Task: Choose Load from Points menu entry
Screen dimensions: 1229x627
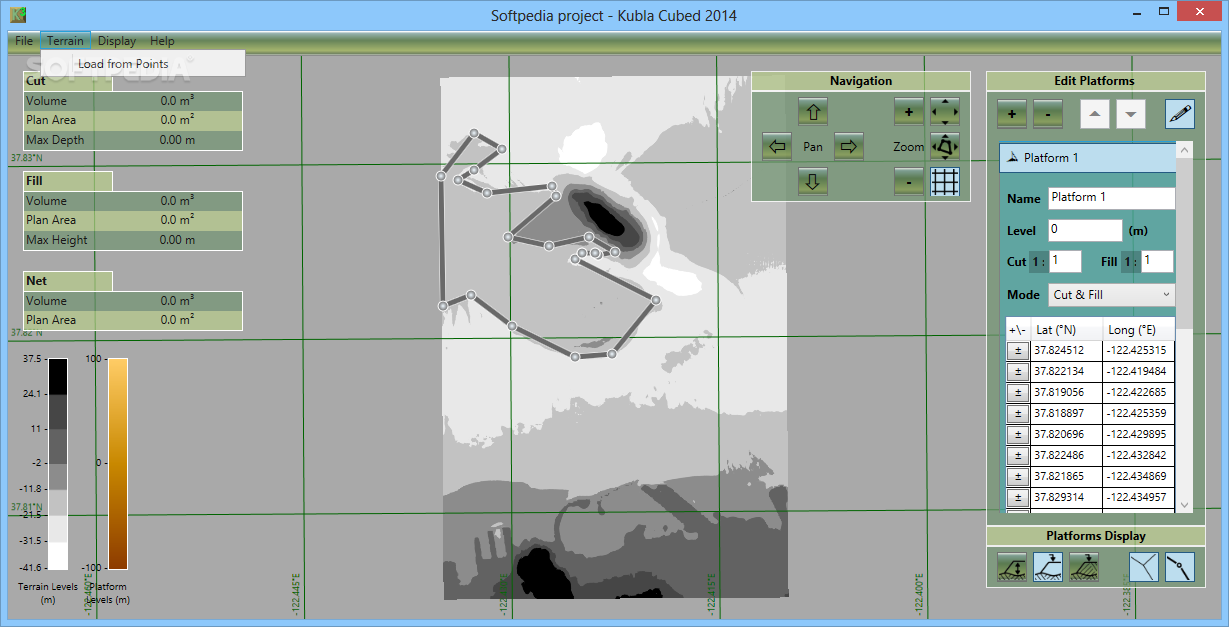Action: coord(143,64)
